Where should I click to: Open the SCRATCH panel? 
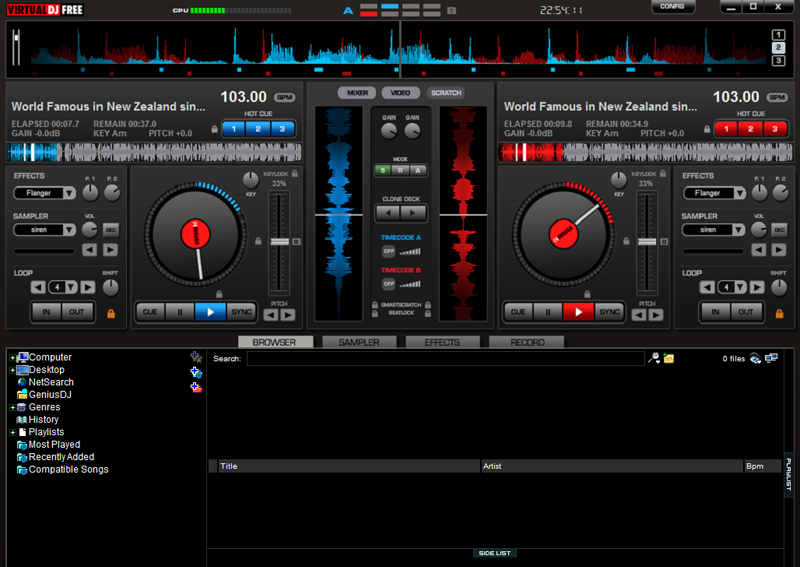click(x=446, y=93)
